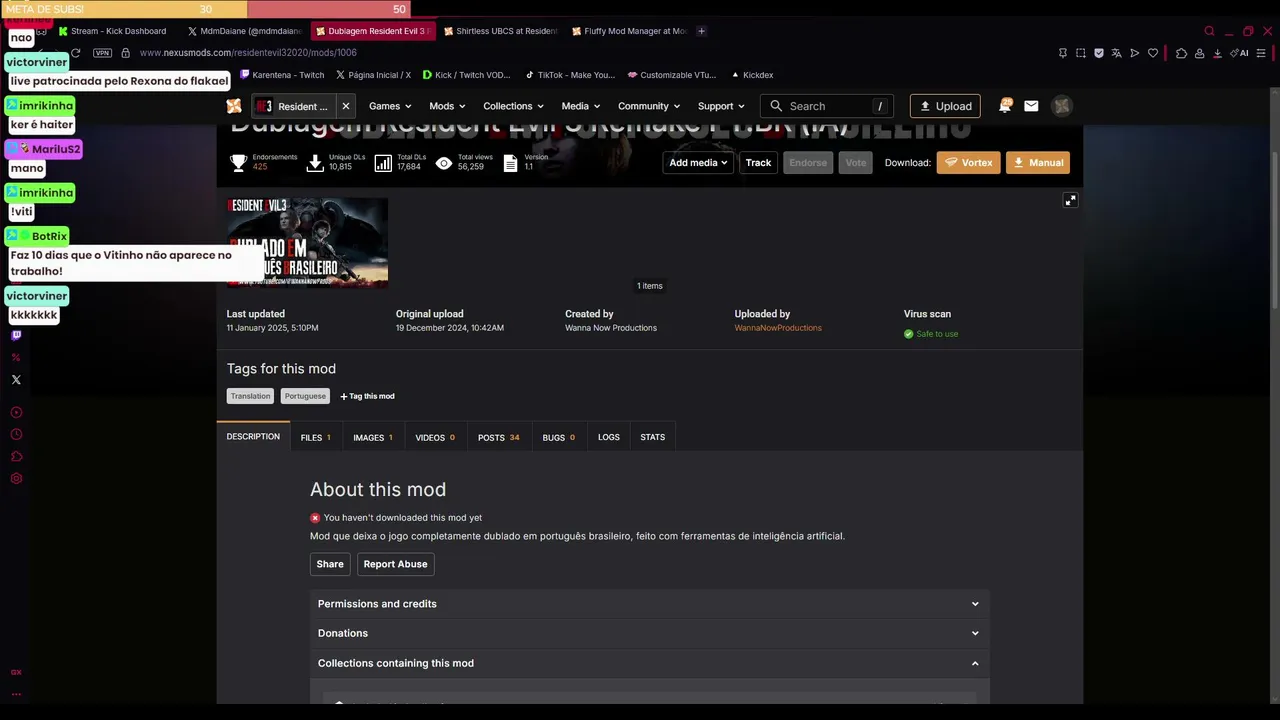Viewport: 1280px width, 720px height.
Task: Open the notifications bell
Action: pyautogui.click(x=1005, y=105)
